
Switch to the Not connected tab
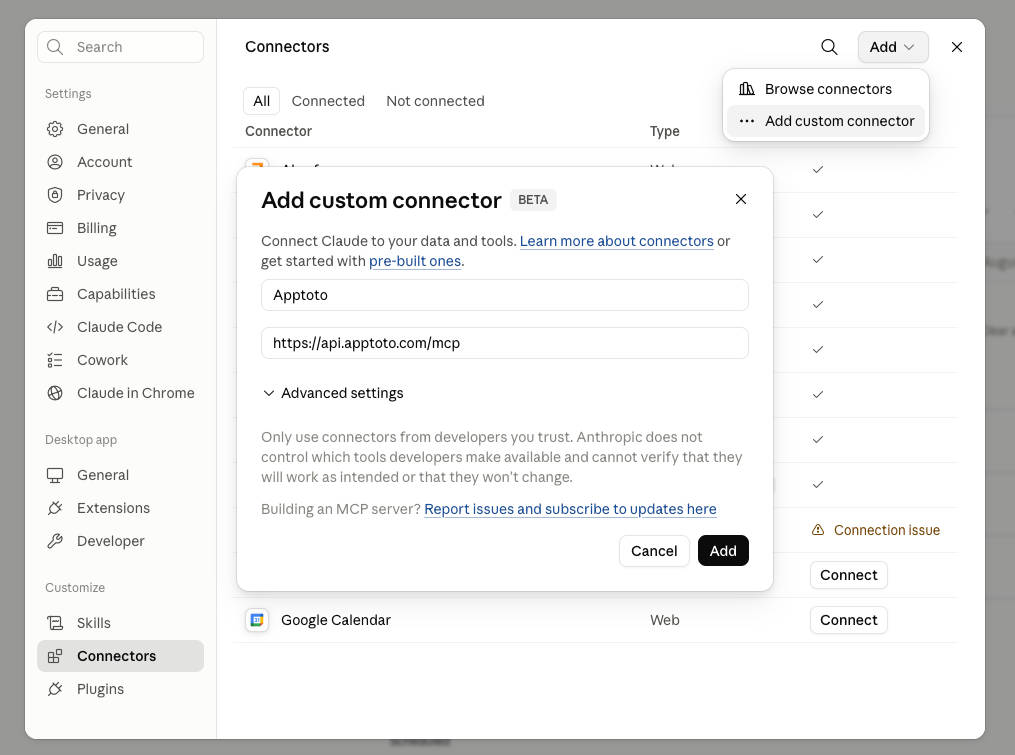coord(435,101)
